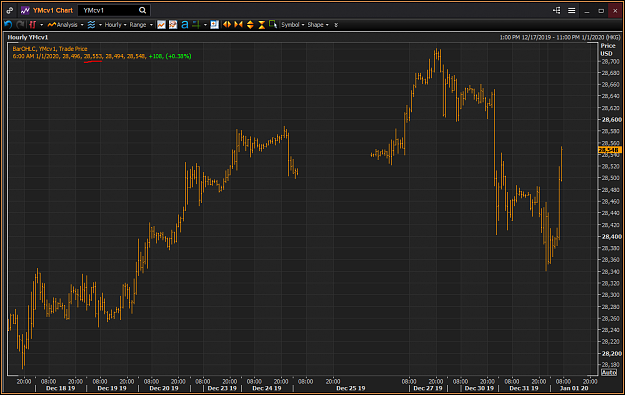
Task: Click the link chain icon in title bar
Action: click(10, 10)
